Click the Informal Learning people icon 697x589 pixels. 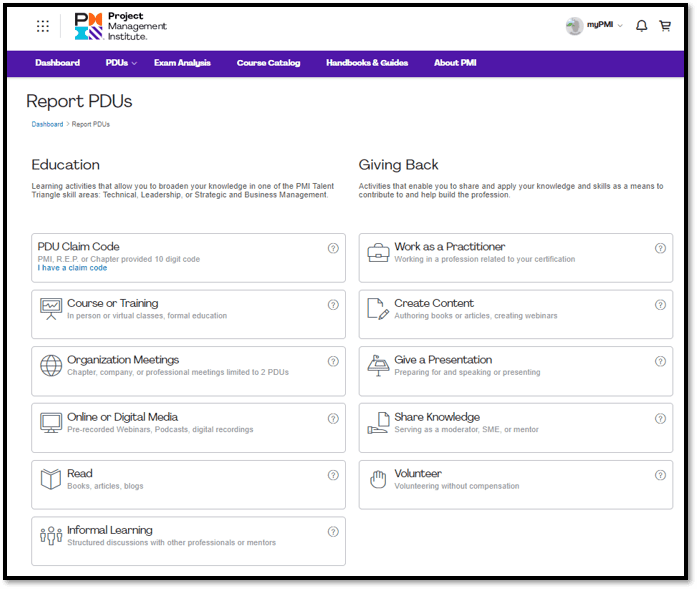click(51, 536)
